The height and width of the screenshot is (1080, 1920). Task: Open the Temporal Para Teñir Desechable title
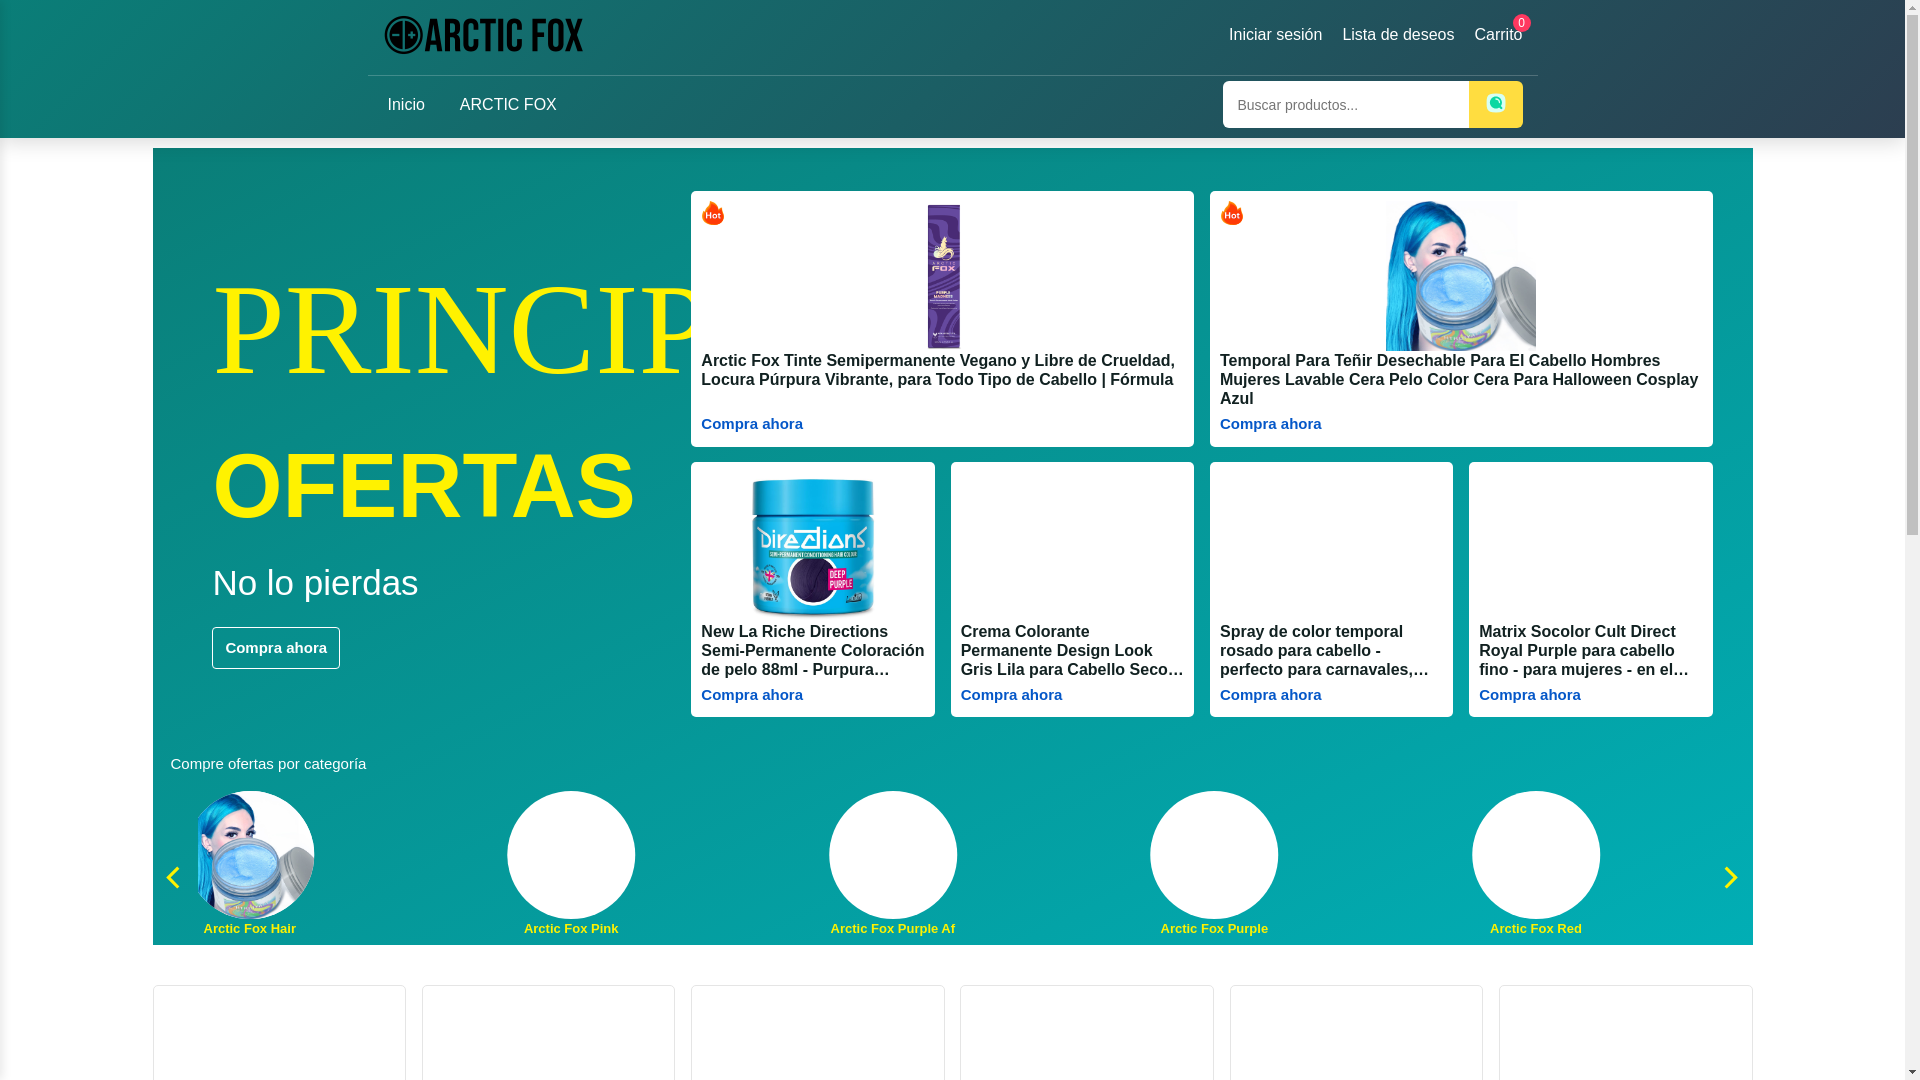pos(1459,380)
